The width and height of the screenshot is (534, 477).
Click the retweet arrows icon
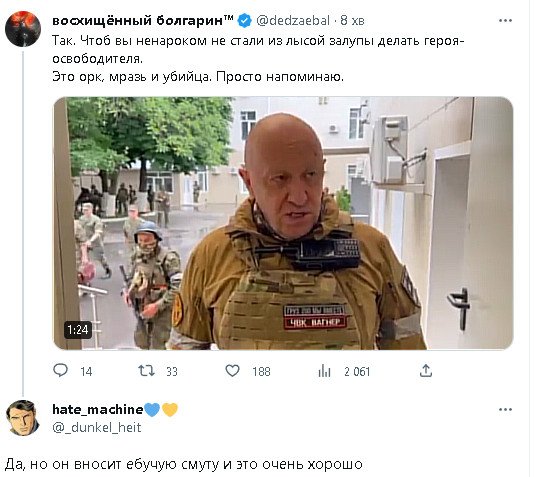pyautogui.click(x=146, y=371)
